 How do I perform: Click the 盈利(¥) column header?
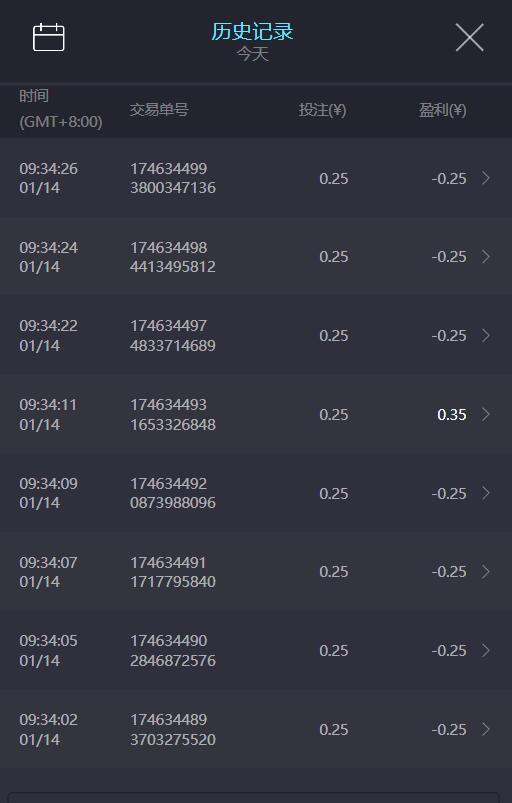click(442, 110)
